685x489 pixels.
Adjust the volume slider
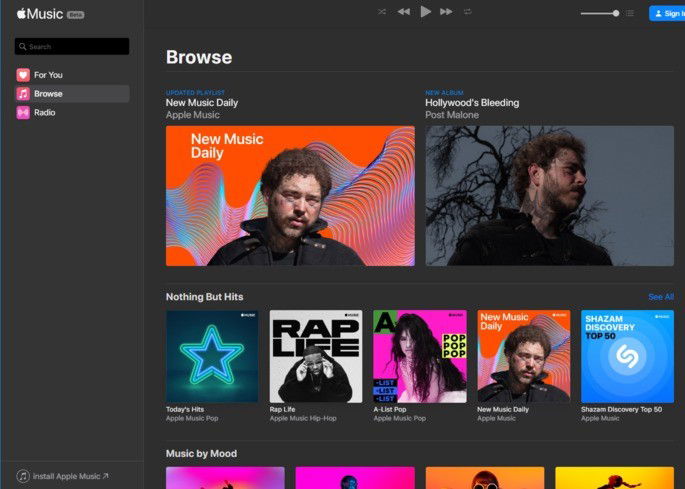pos(599,13)
